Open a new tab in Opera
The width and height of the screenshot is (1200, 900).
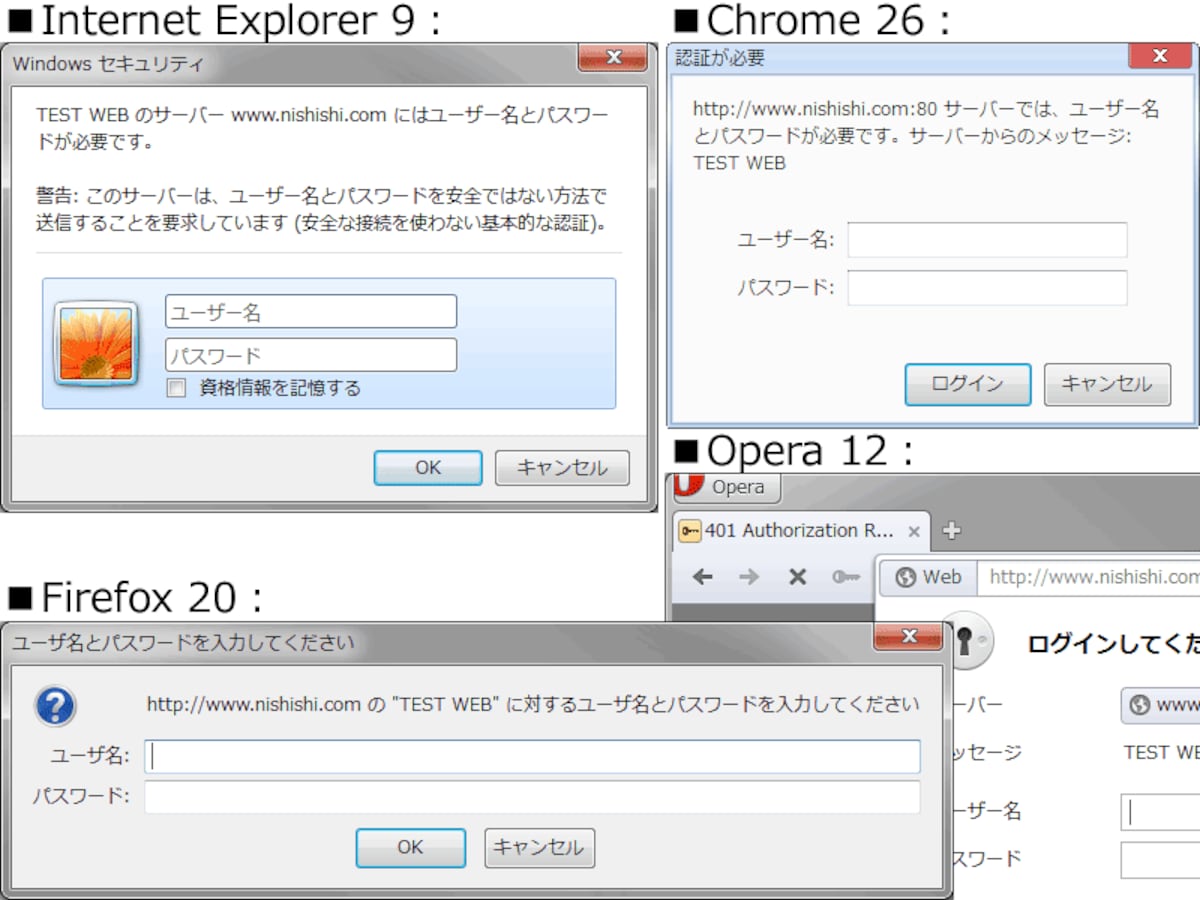pos(951,531)
